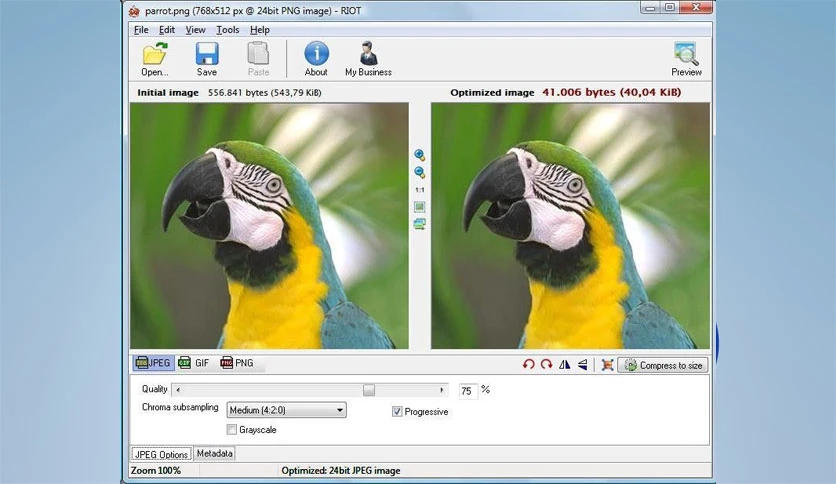Open the Help menu
This screenshot has width=836, height=484.
tap(260, 30)
